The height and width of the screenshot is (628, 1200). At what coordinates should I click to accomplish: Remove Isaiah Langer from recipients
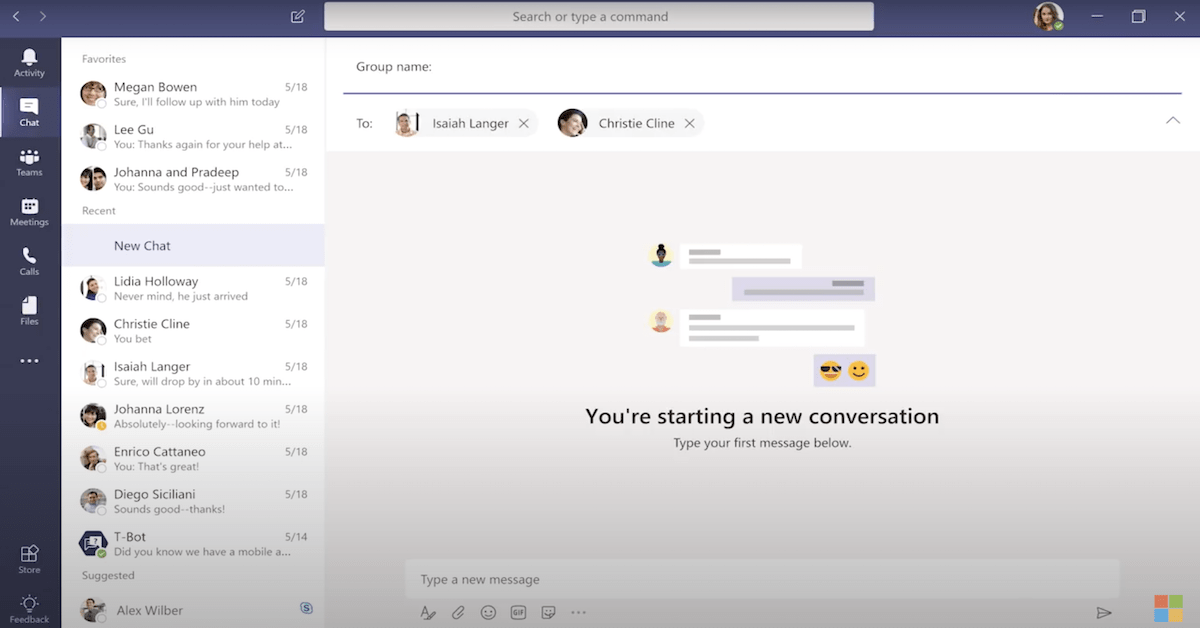(x=524, y=123)
